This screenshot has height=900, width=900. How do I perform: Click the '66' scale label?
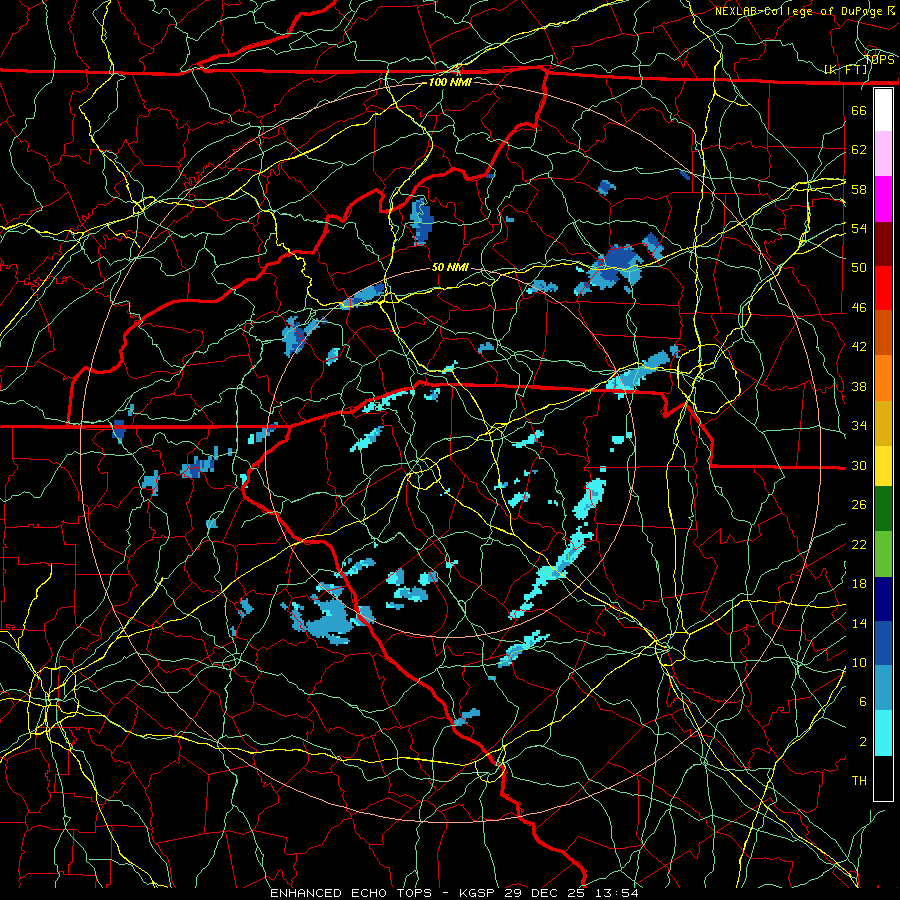coord(859,110)
